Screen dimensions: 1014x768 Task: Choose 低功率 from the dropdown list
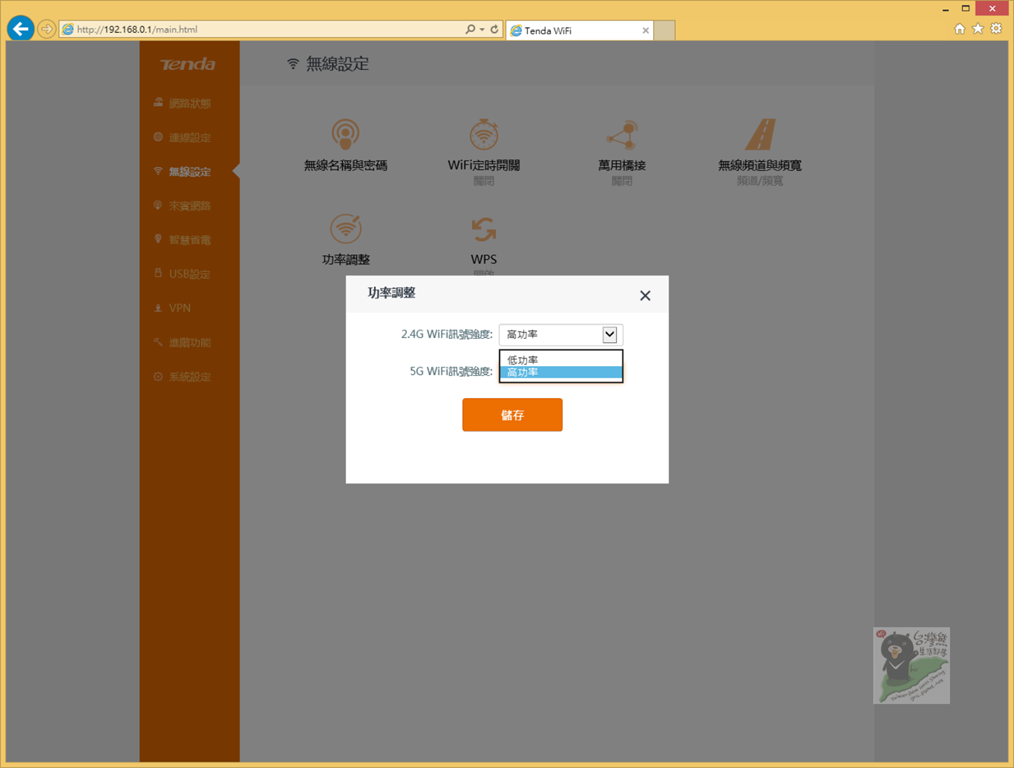[x=561, y=360]
